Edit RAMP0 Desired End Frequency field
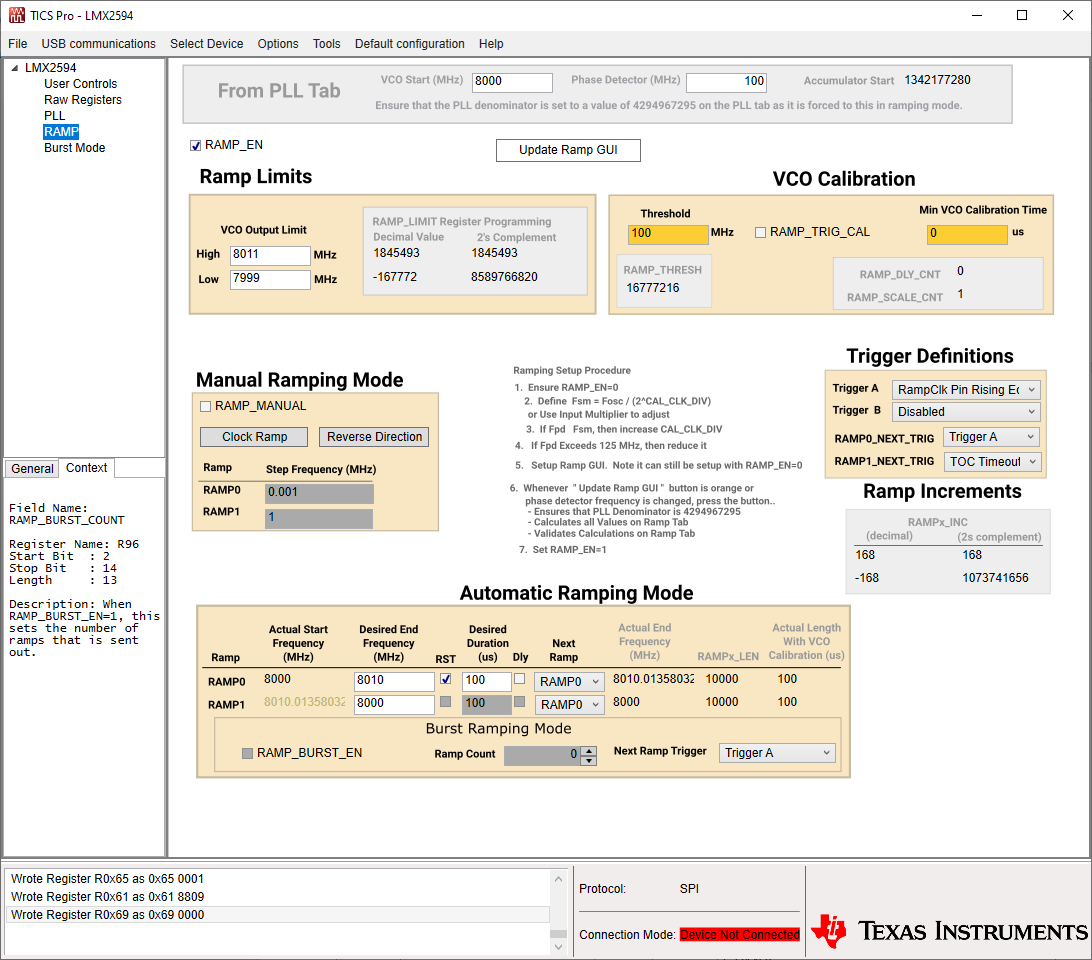Screen dimensions: 1092x960 pyautogui.click(x=394, y=681)
